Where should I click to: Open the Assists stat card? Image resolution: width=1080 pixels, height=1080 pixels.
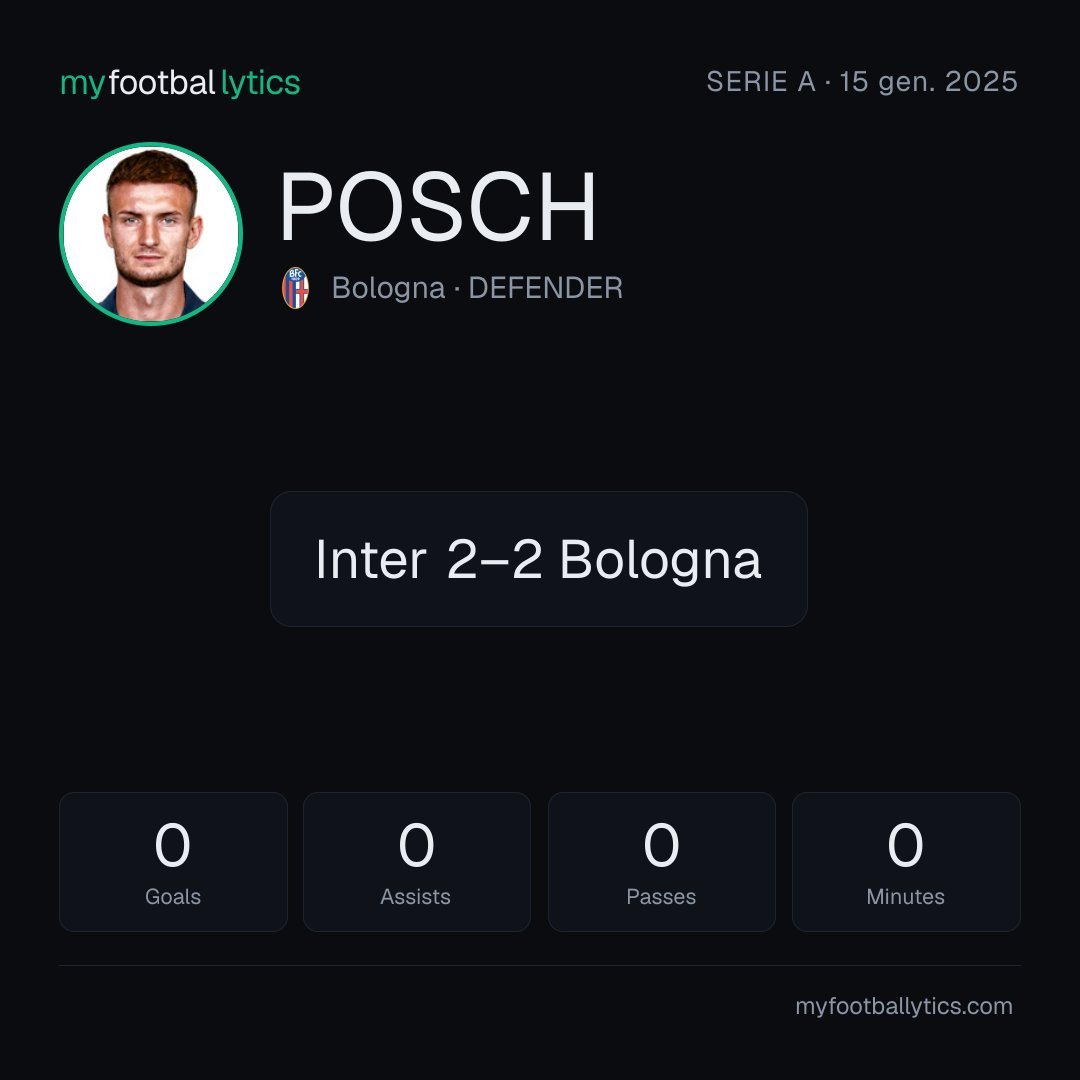pos(417,862)
